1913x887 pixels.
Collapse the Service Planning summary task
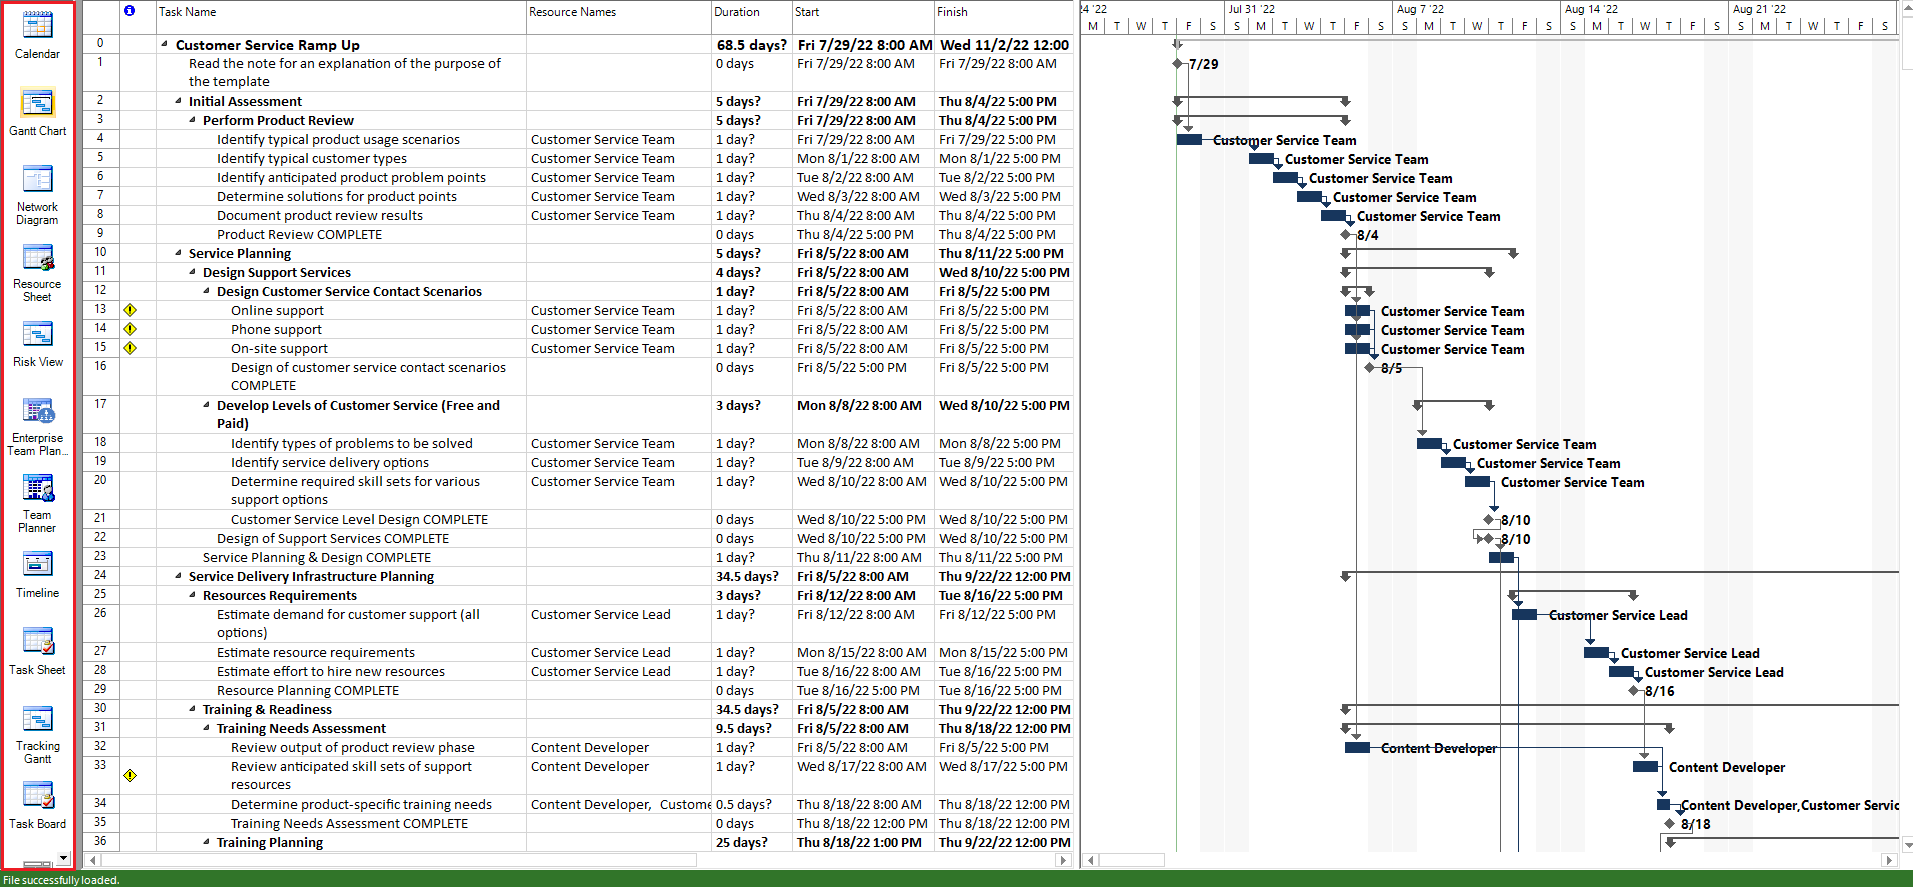[x=179, y=253]
